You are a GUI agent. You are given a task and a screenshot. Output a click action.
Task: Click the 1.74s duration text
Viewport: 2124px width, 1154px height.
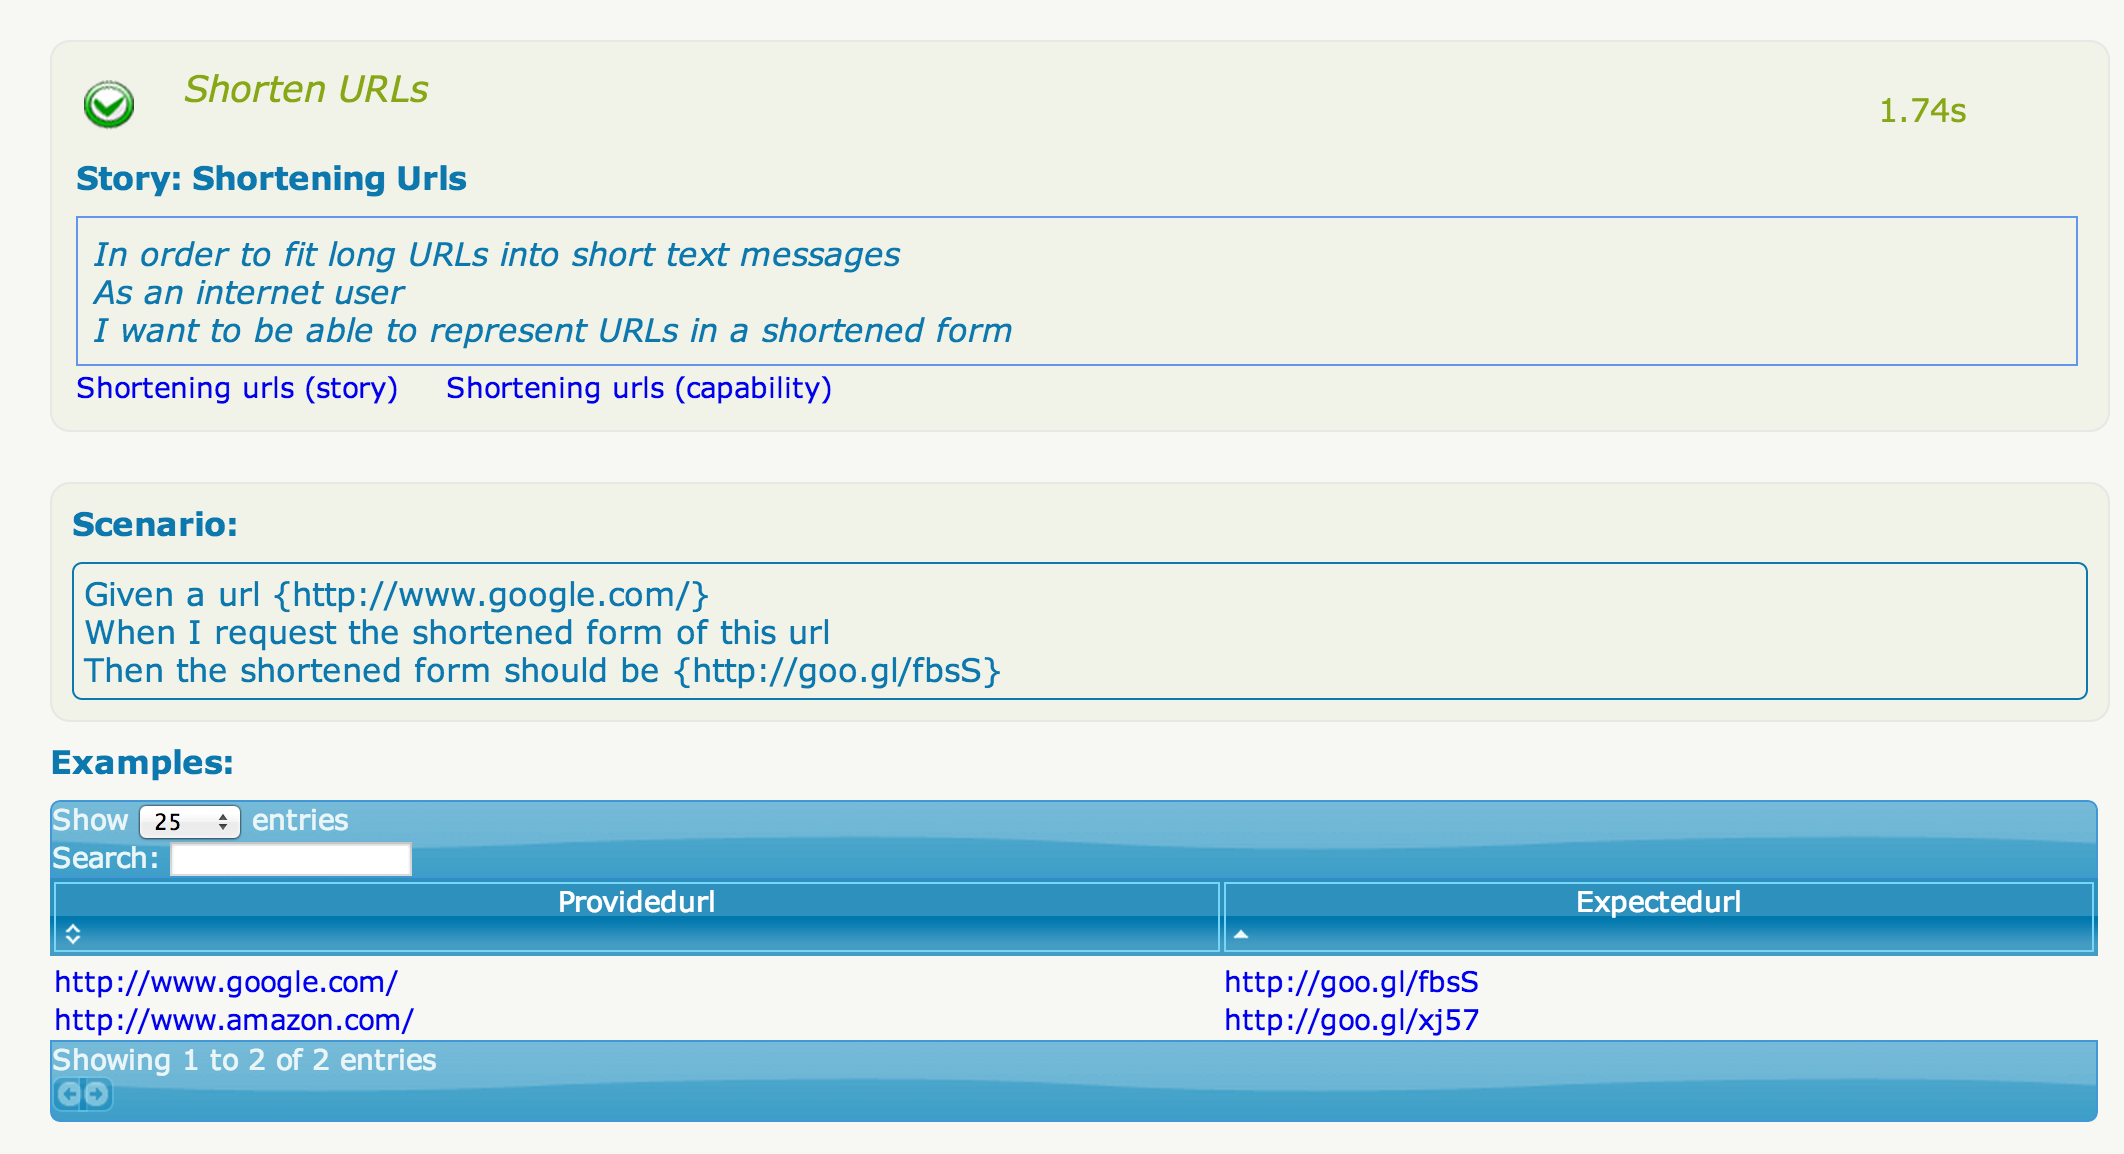(x=1922, y=111)
